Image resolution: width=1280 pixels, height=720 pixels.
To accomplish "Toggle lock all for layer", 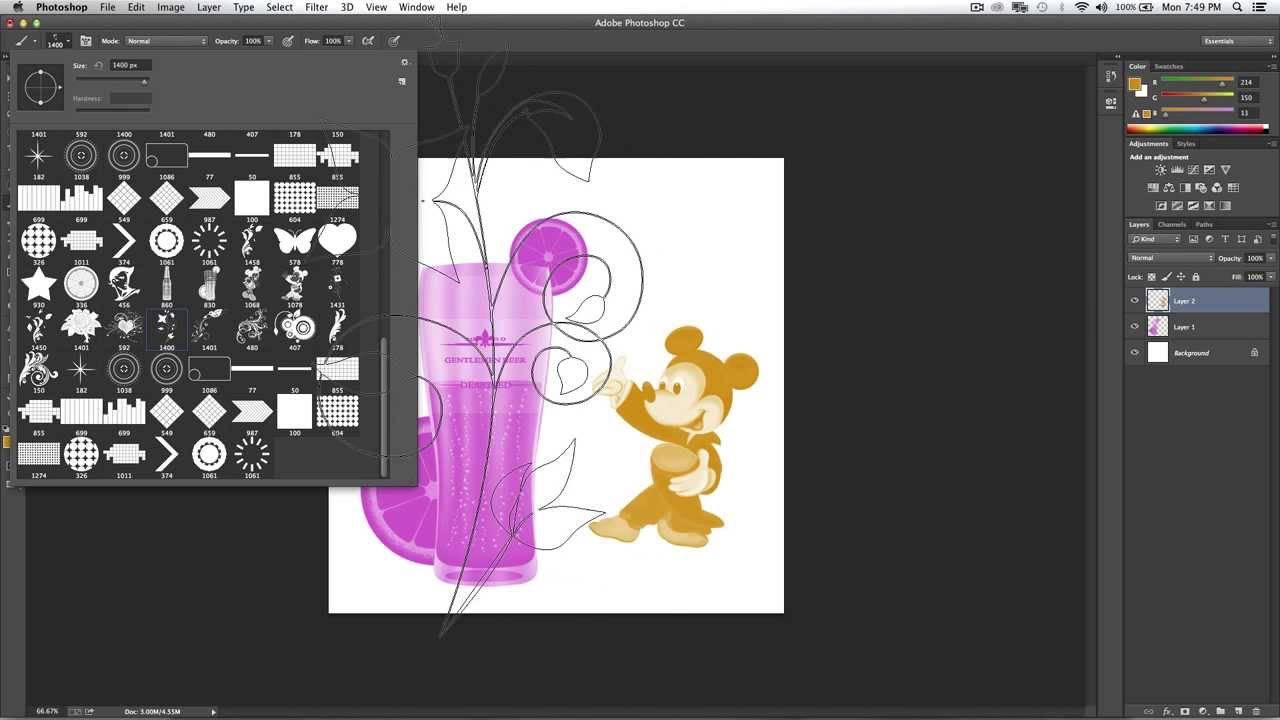I will click(x=1196, y=277).
